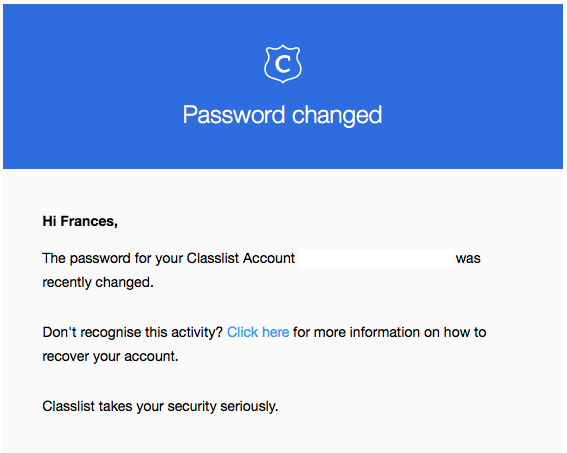The image size is (567, 453).
Task: Click "Don't recognise this activity?" text
Action: point(132,332)
